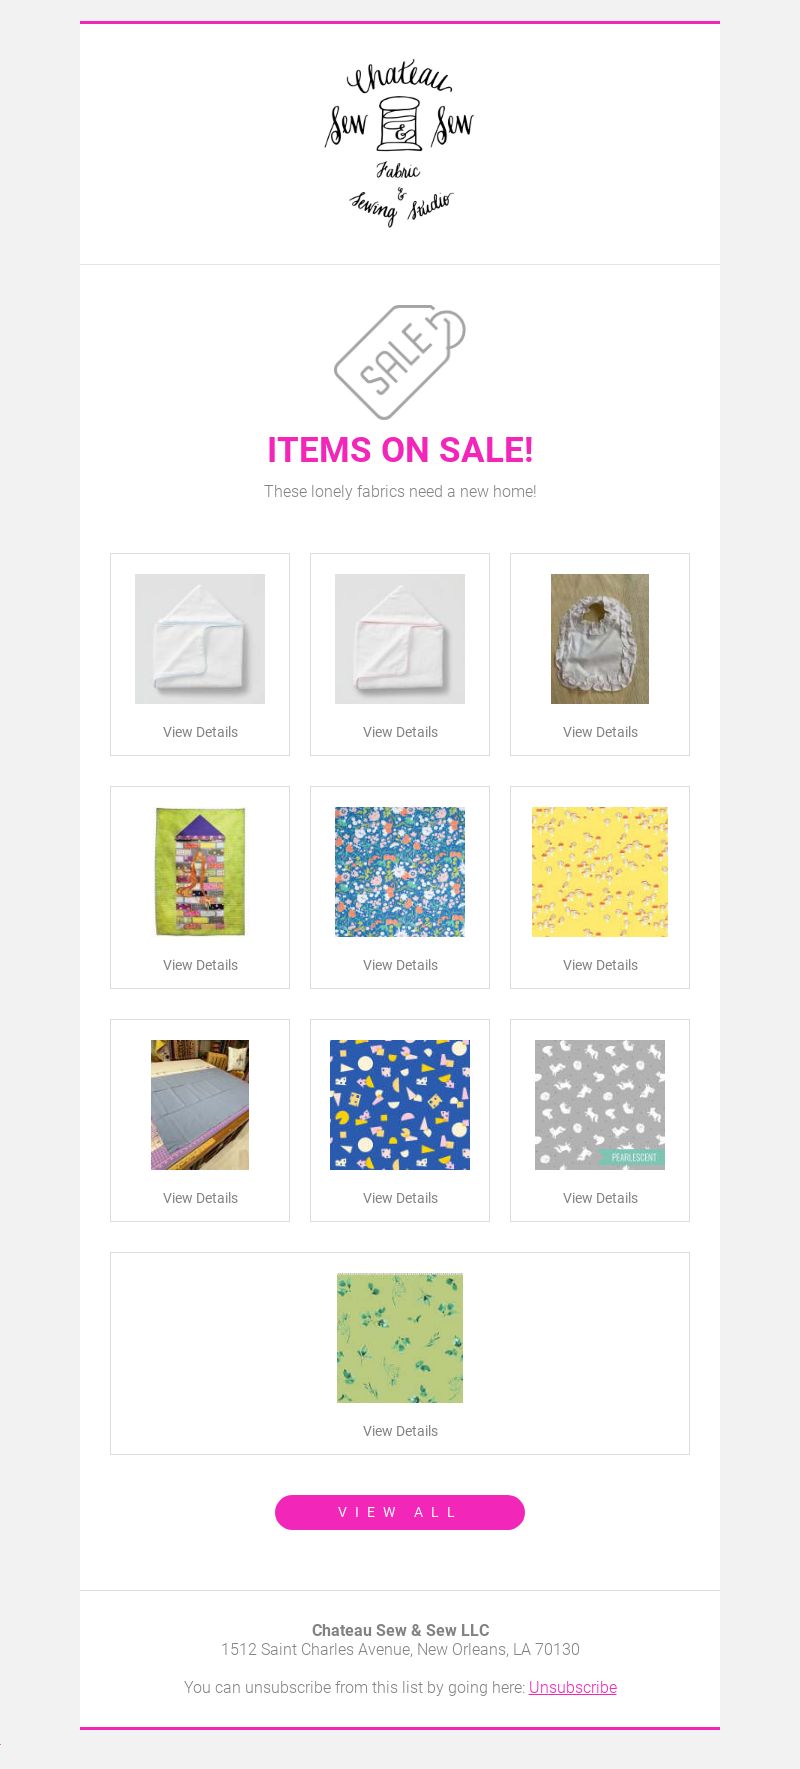Click View Details under blue-trim towel

(x=200, y=732)
